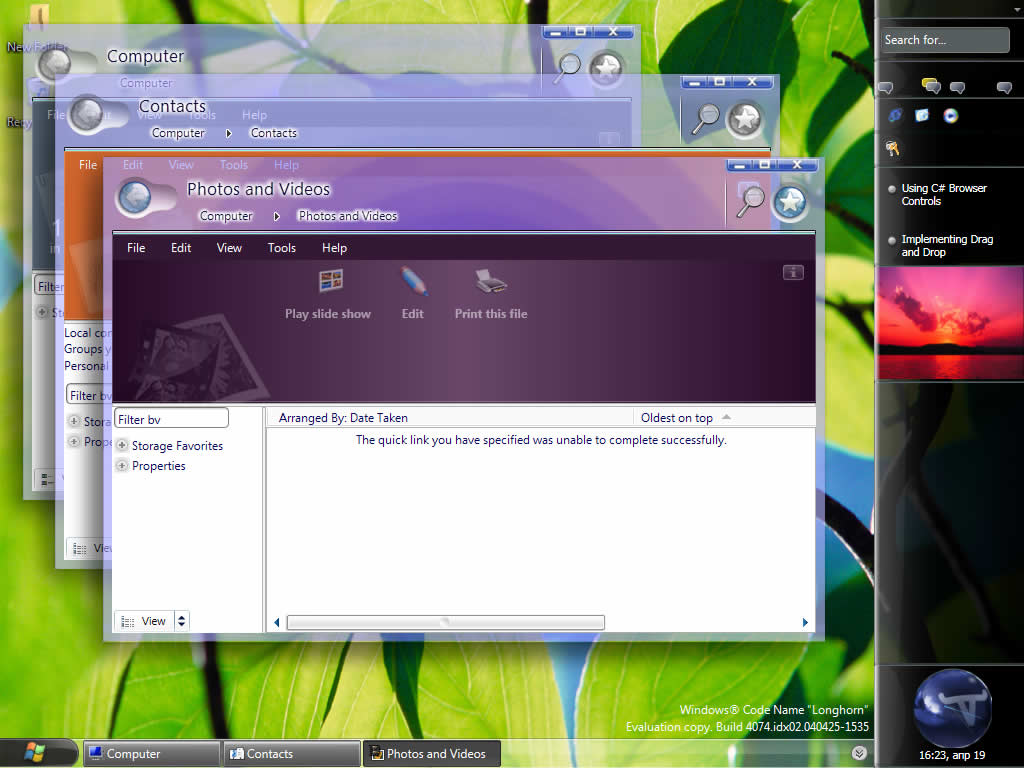Open File menu in Photos and Videos
The height and width of the screenshot is (768, 1024).
[136, 248]
